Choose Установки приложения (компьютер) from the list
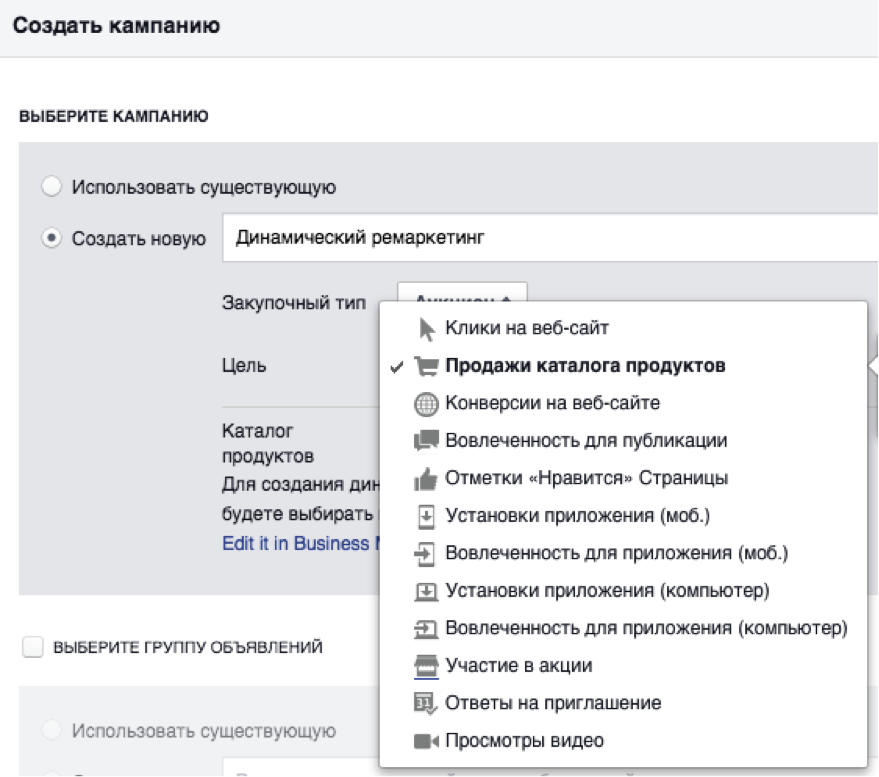 coord(607,591)
